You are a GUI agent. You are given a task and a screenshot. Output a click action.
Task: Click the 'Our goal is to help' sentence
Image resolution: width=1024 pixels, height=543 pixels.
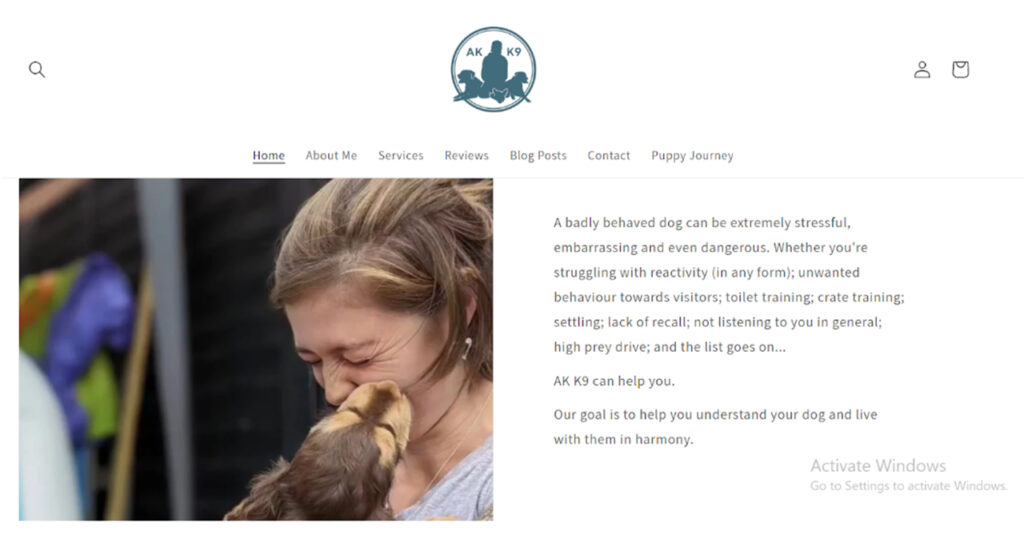pyautogui.click(x=715, y=427)
